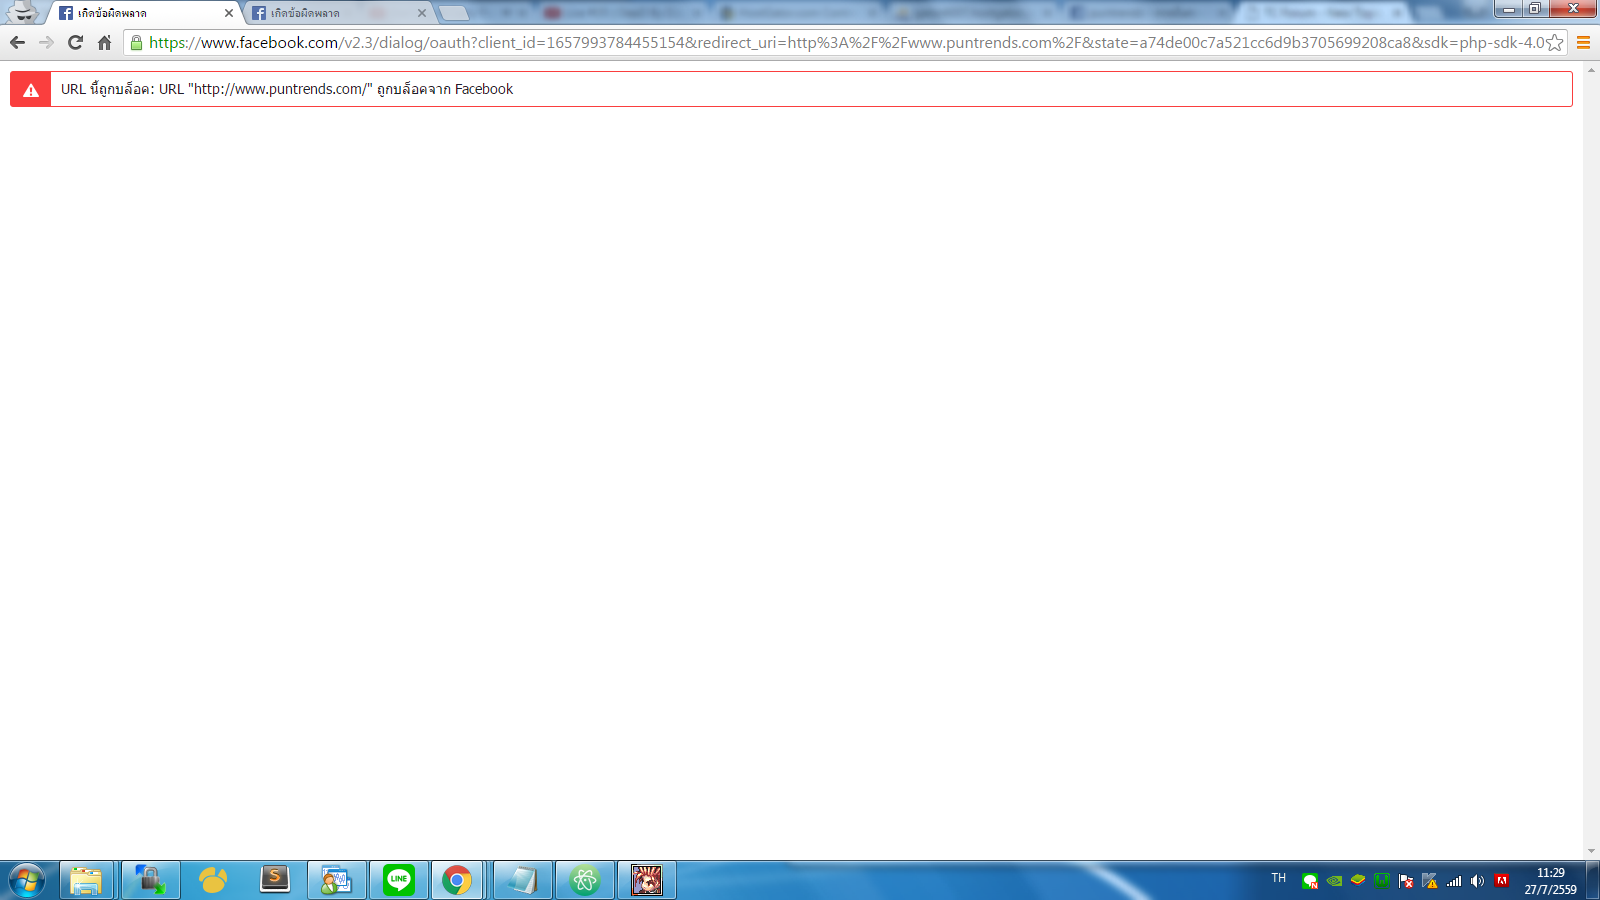1600x900 pixels.
Task: Launch Sublime Text from the taskbar
Action: [274, 881]
